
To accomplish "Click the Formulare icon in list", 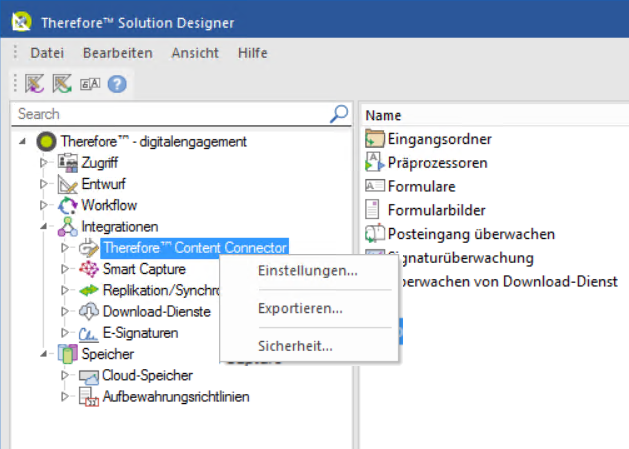I will click(375, 186).
